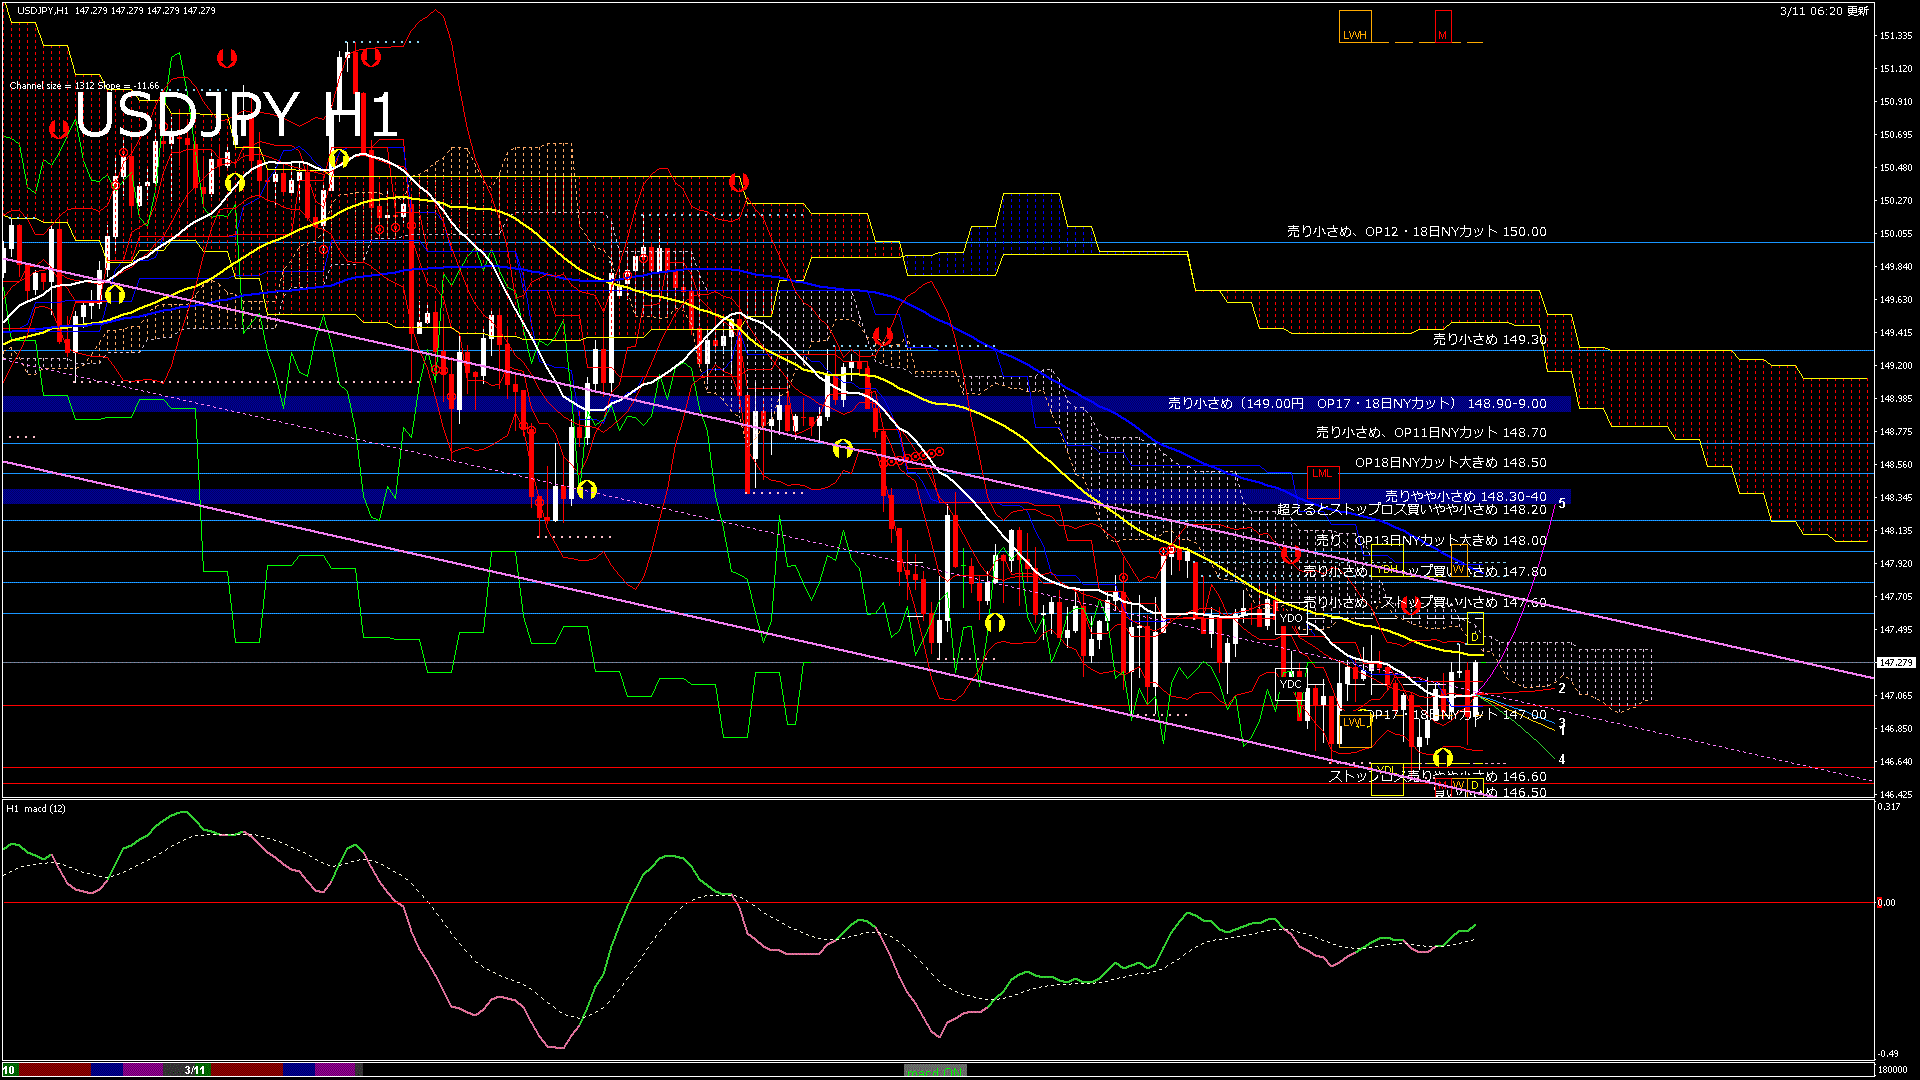Click OP18日NYカット大きめ 148.50 label
This screenshot has width=1920, height=1080.
click(x=1450, y=463)
